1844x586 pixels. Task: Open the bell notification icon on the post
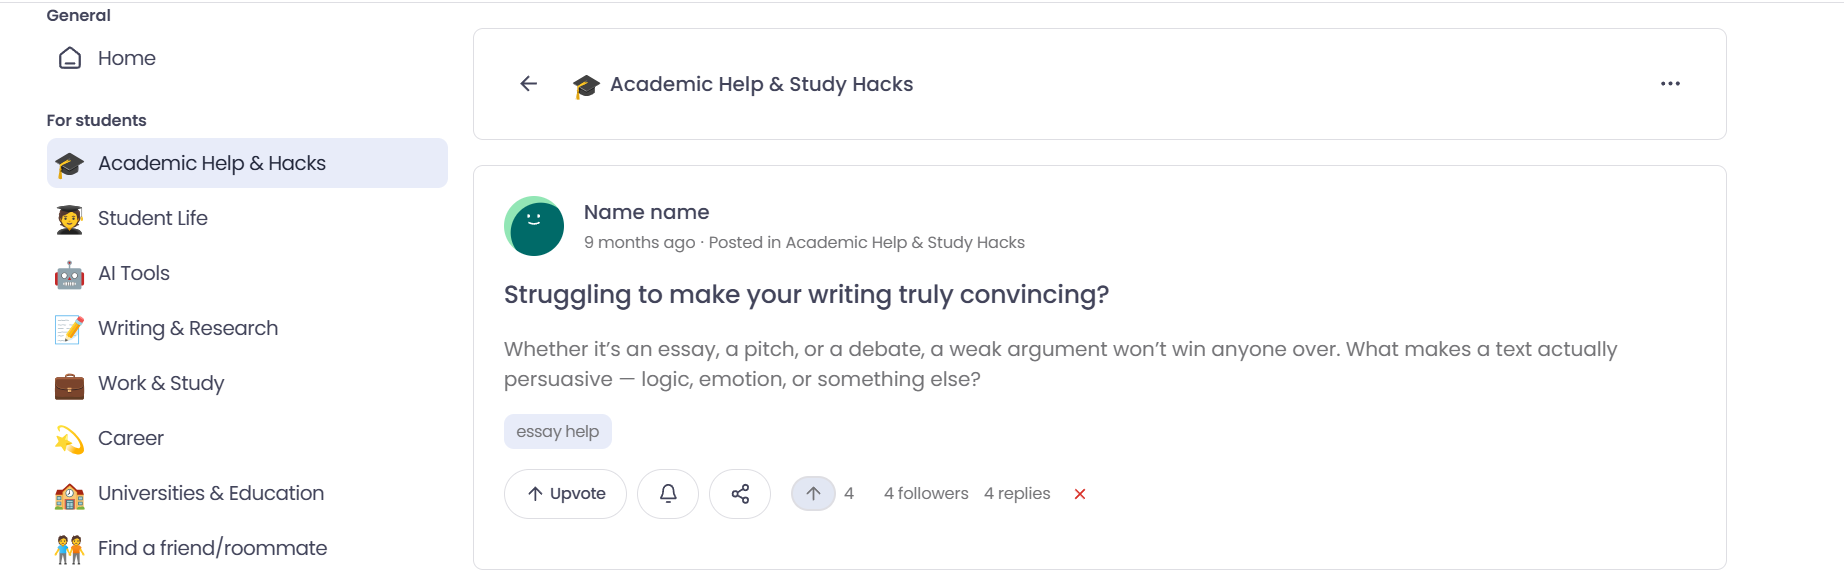tap(667, 493)
